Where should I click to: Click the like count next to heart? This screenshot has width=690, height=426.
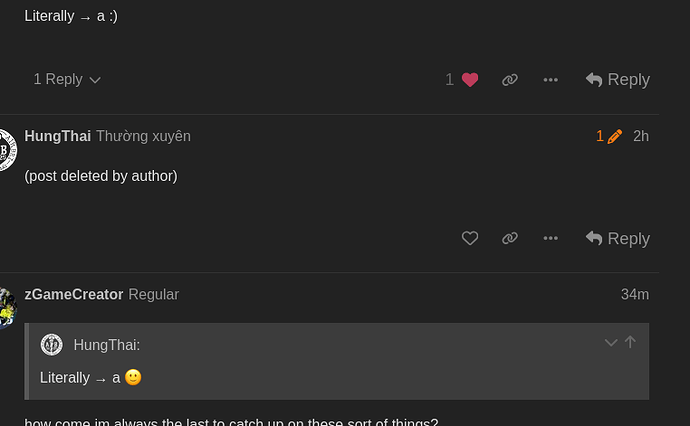450,80
